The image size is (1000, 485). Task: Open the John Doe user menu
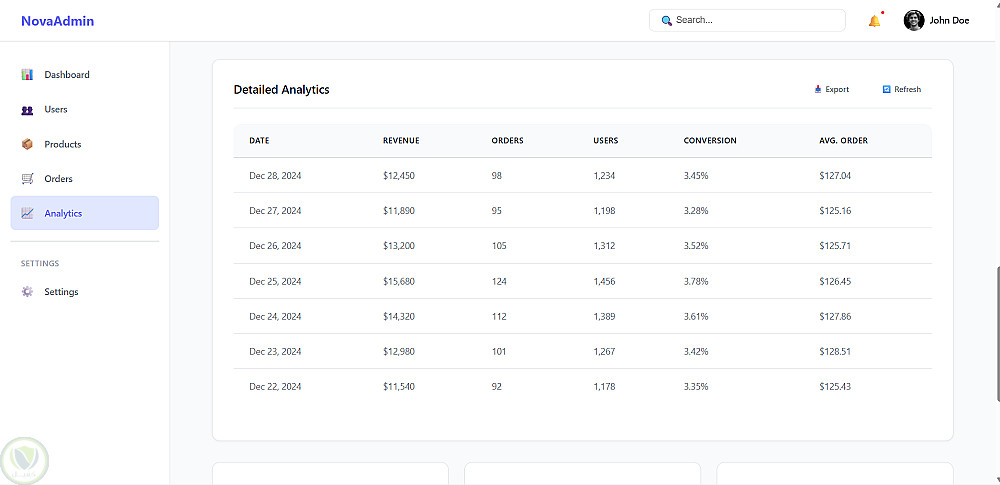[949, 20]
